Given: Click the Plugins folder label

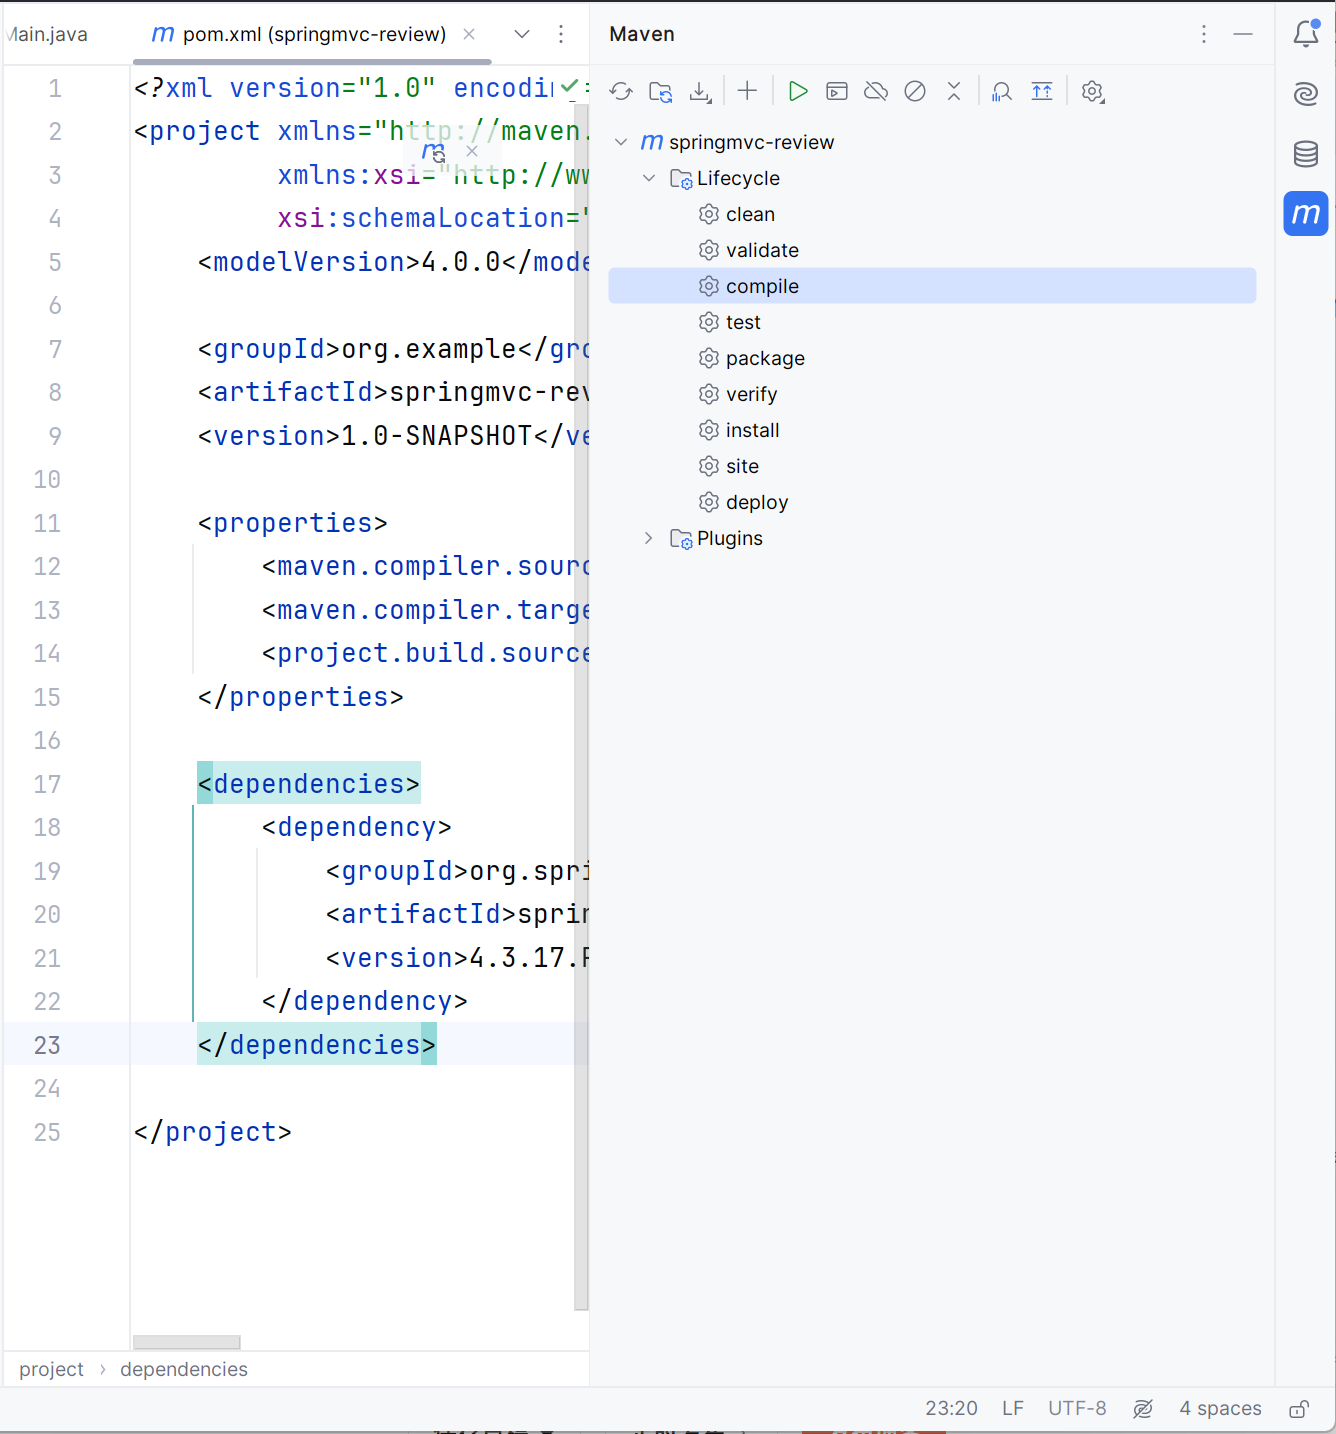Looking at the screenshot, I should (x=730, y=538).
